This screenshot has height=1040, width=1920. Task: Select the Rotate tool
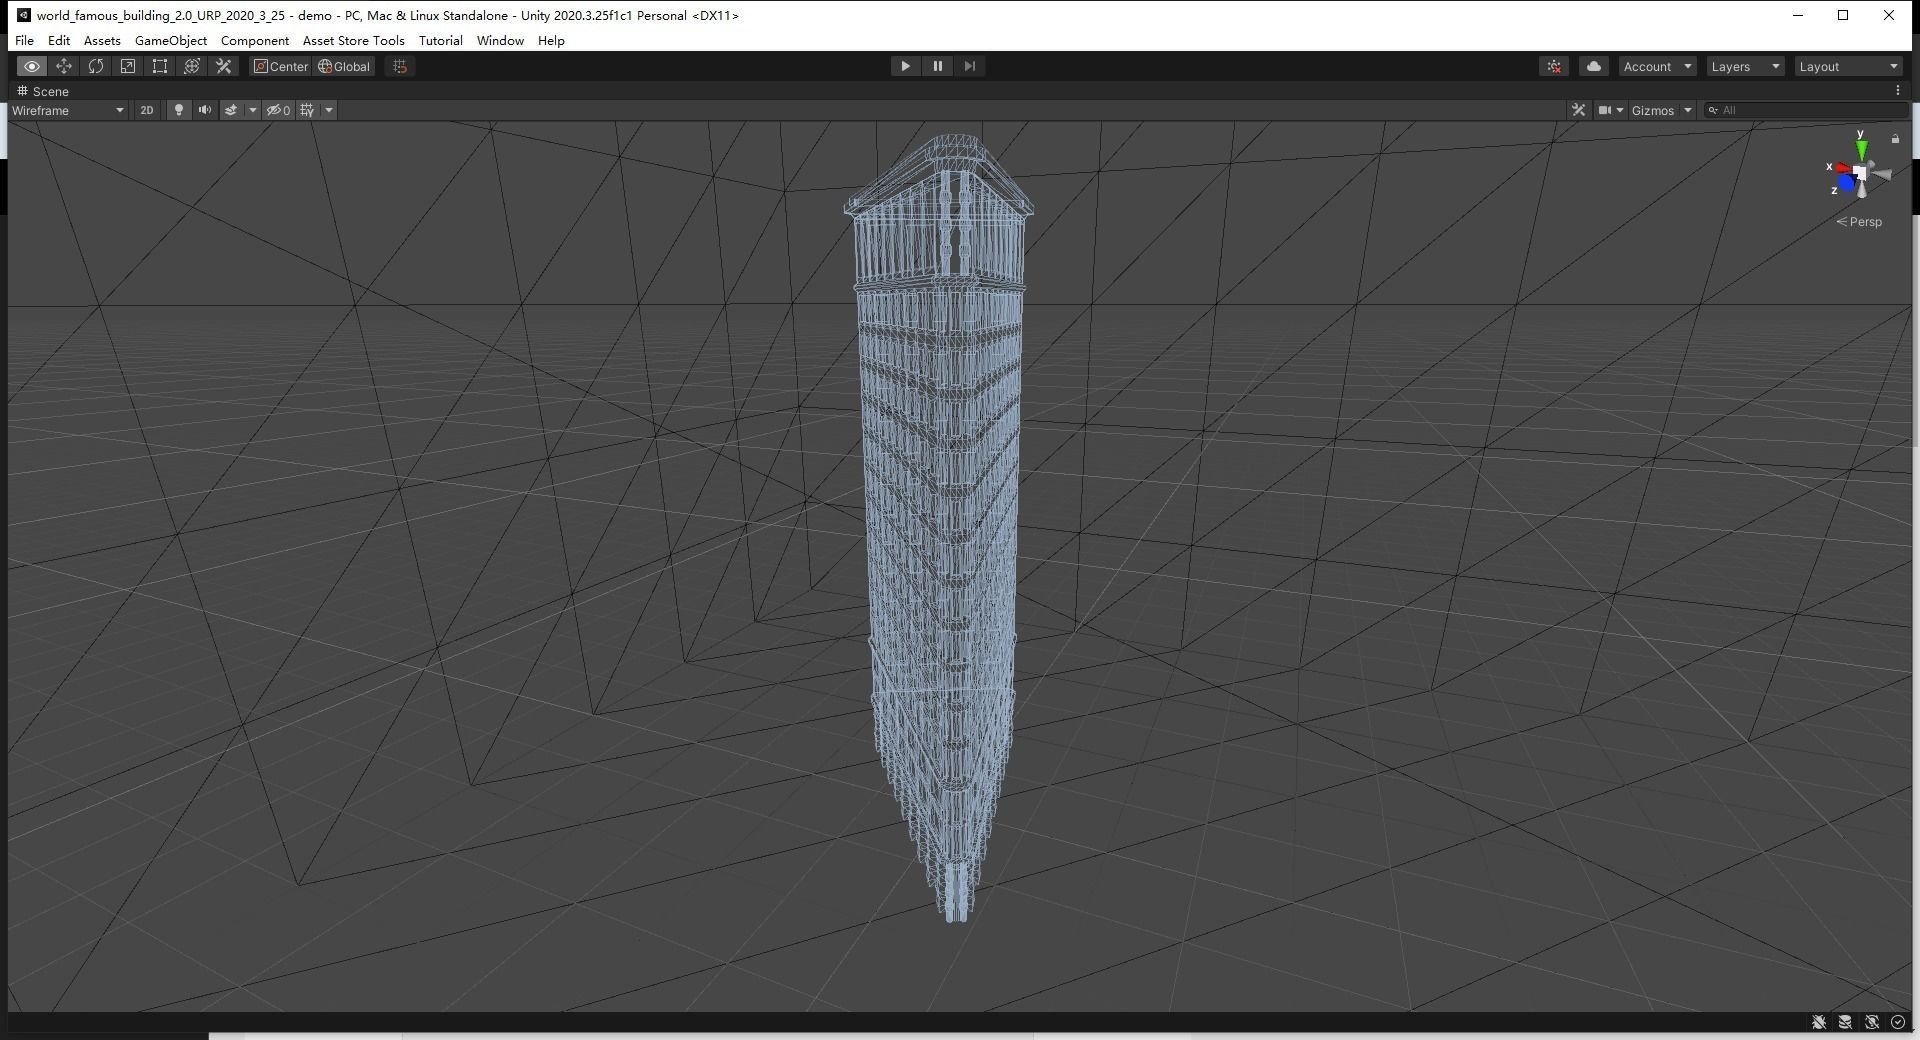96,66
